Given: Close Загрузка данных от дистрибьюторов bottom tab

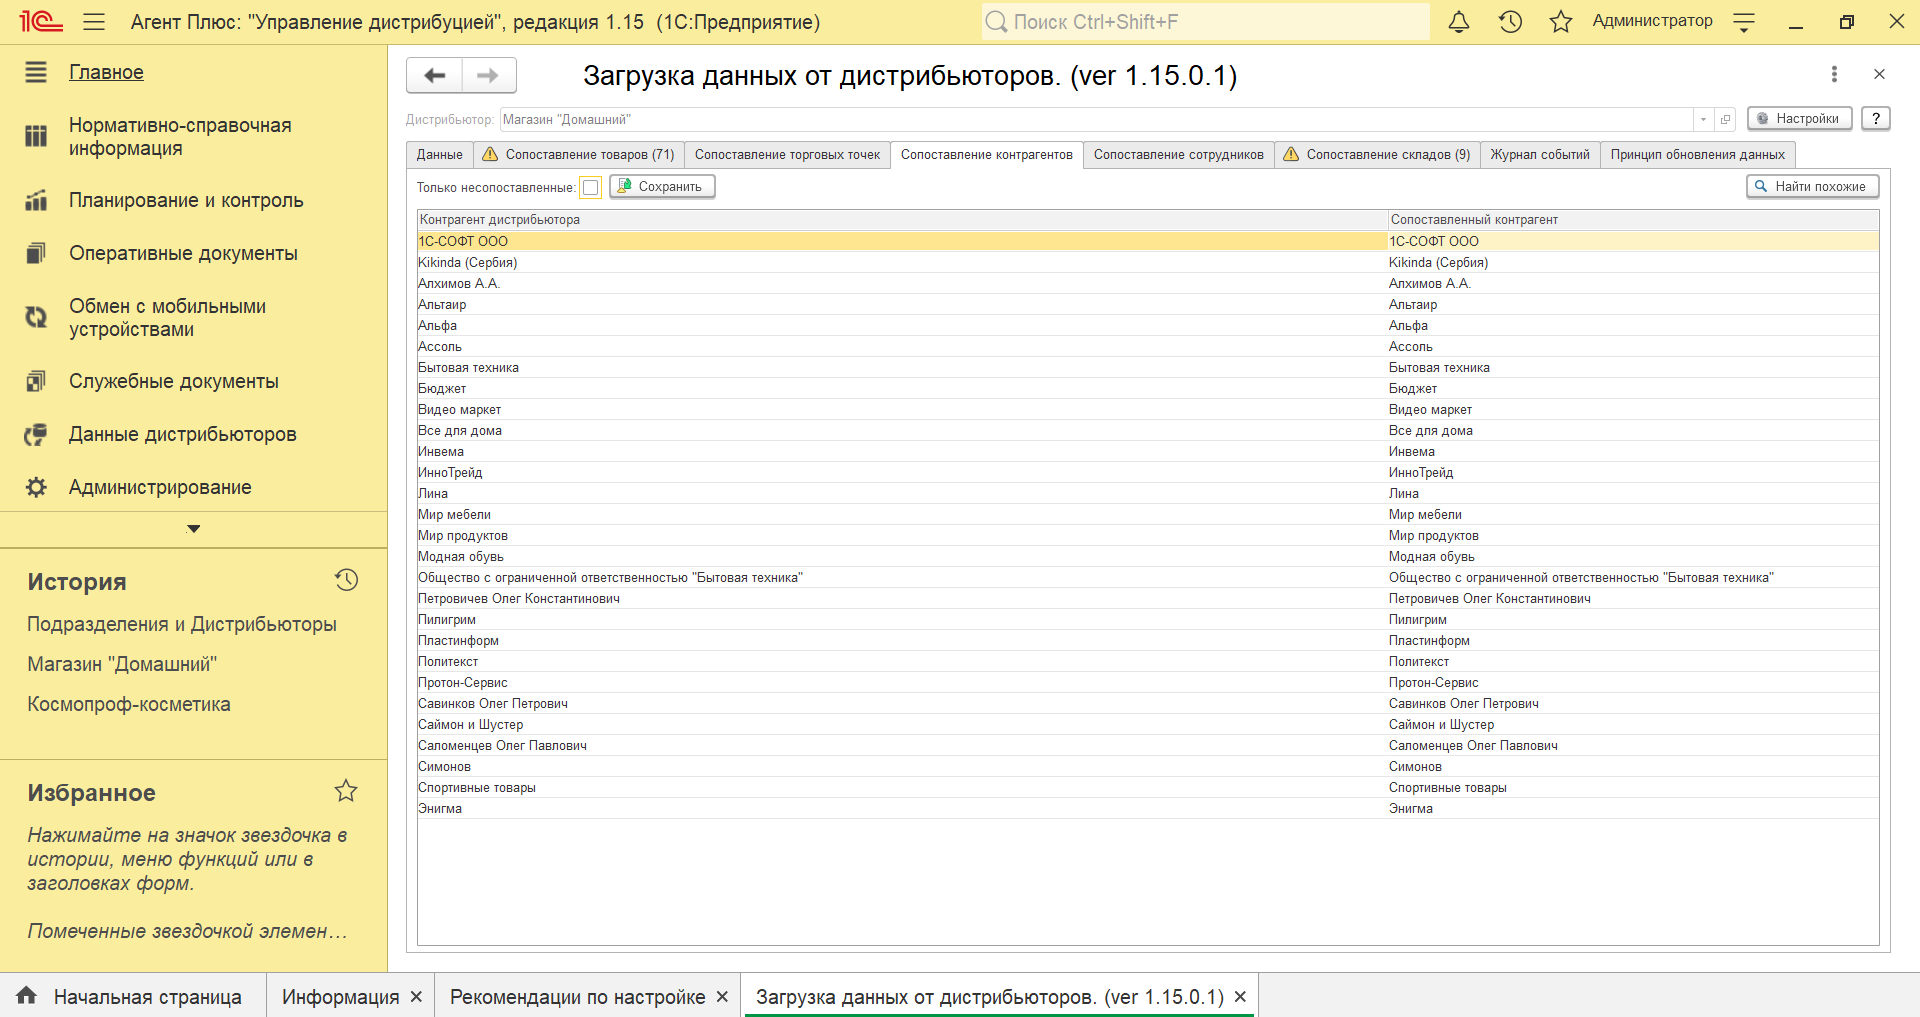Looking at the screenshot, I should [1240, 996].
